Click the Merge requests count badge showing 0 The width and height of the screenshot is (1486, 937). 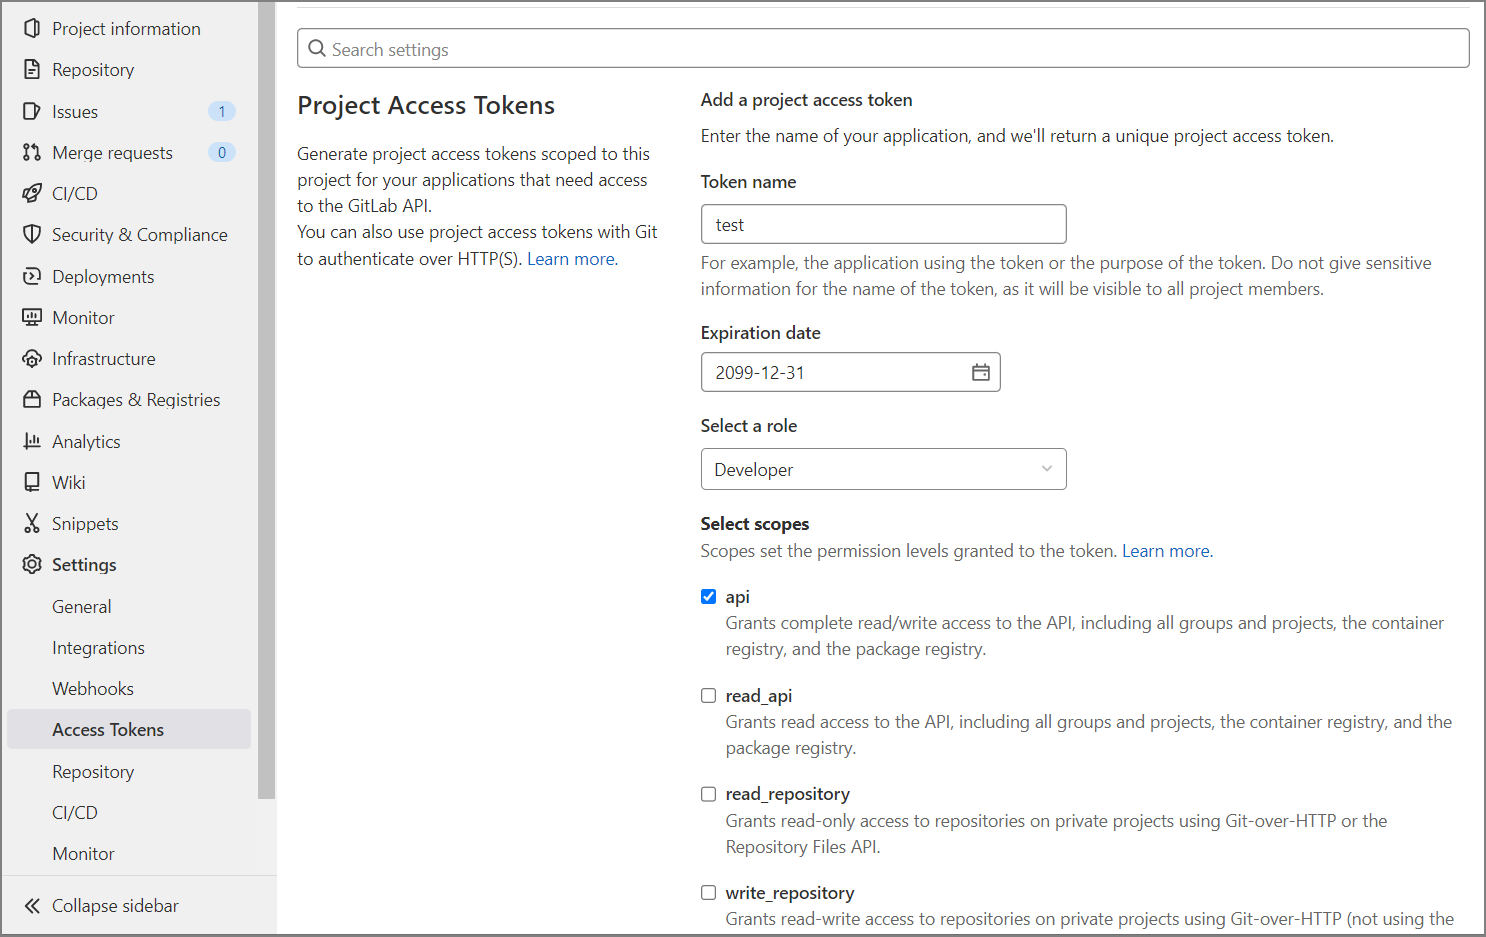[x=222, y=152]
